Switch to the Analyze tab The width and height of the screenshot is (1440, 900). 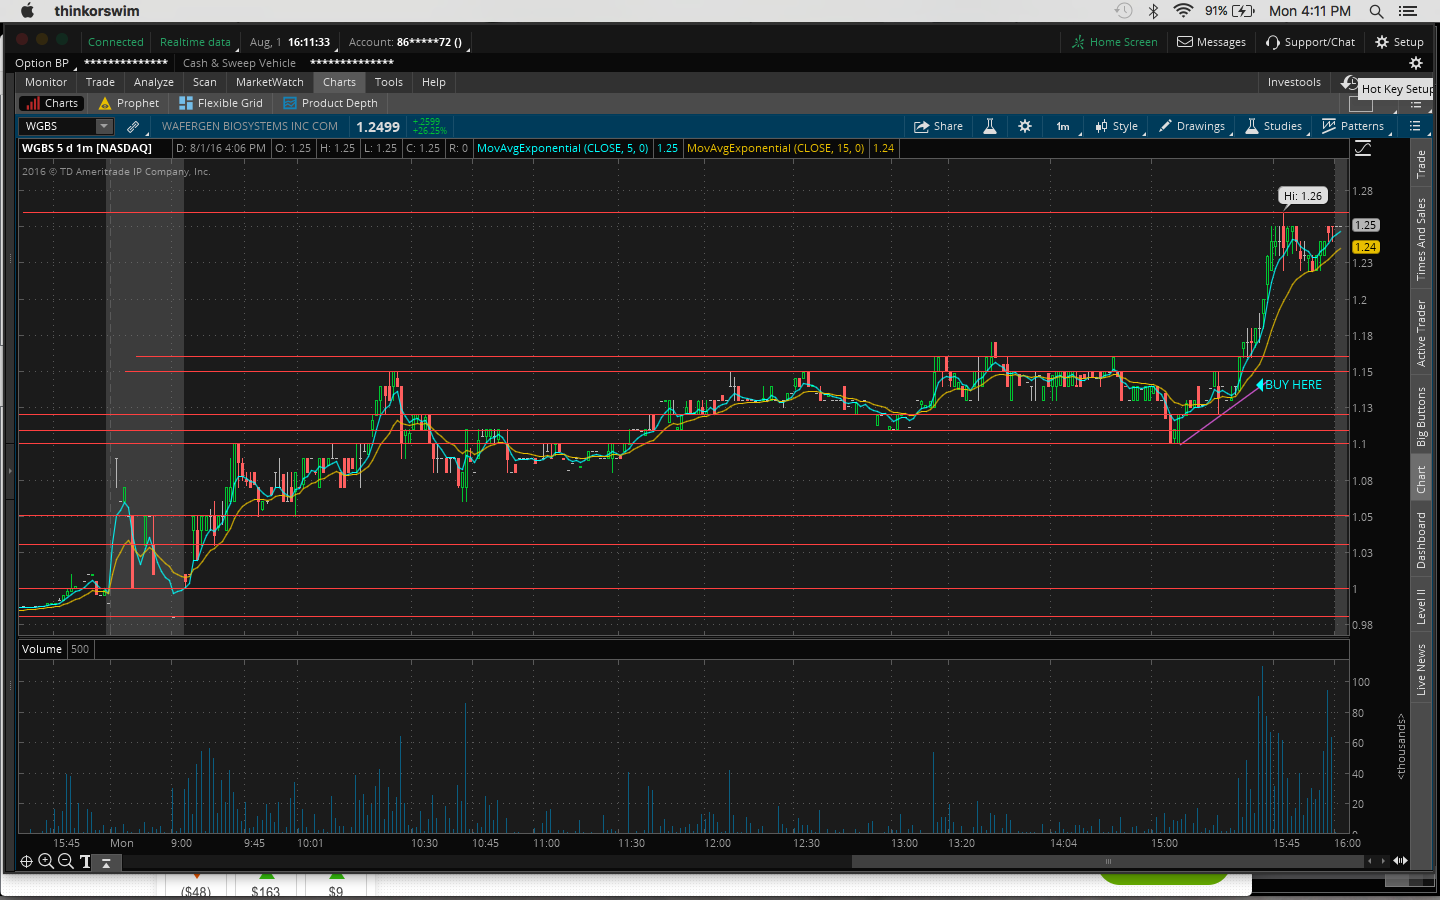tap(153, 82)
